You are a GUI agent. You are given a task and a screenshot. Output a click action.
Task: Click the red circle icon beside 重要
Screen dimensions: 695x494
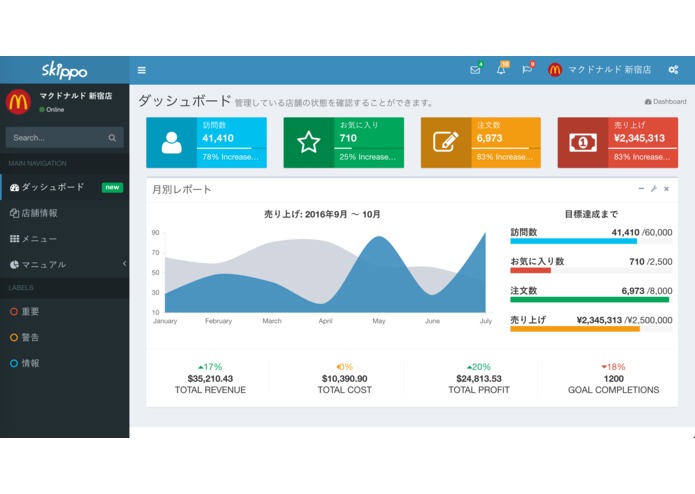click(14, 311)
